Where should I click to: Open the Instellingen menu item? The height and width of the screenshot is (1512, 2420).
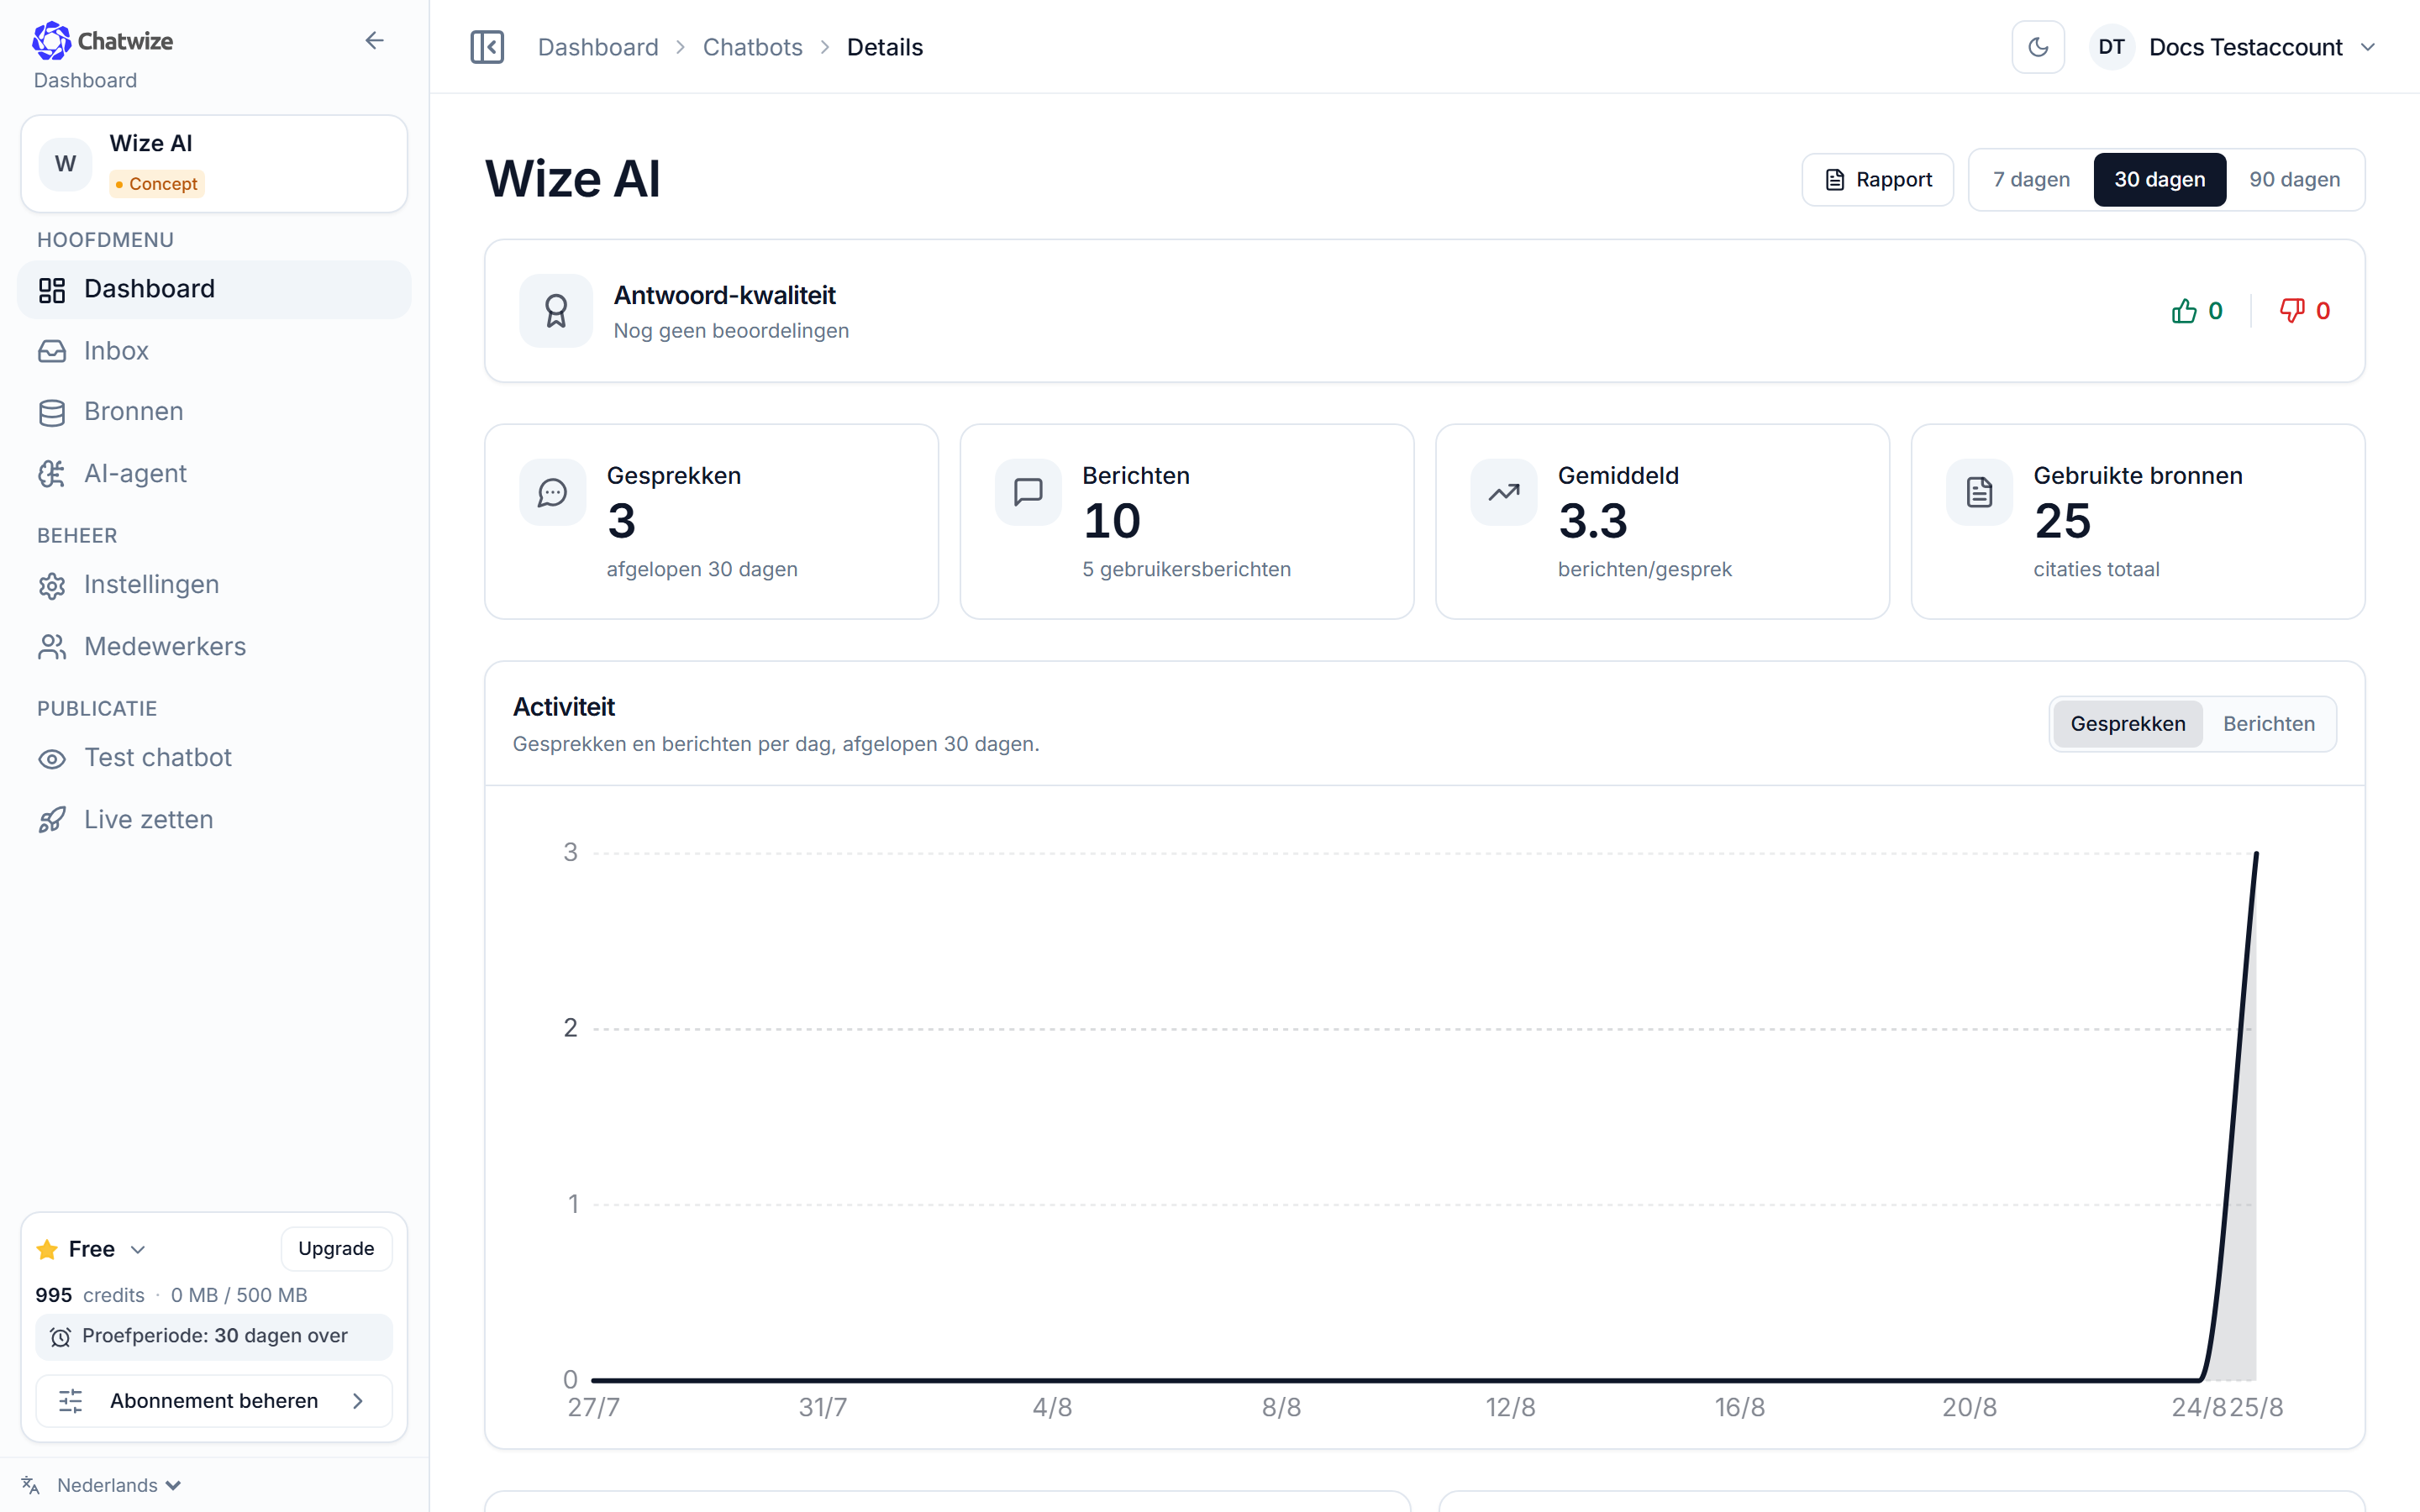pos(214,585)
